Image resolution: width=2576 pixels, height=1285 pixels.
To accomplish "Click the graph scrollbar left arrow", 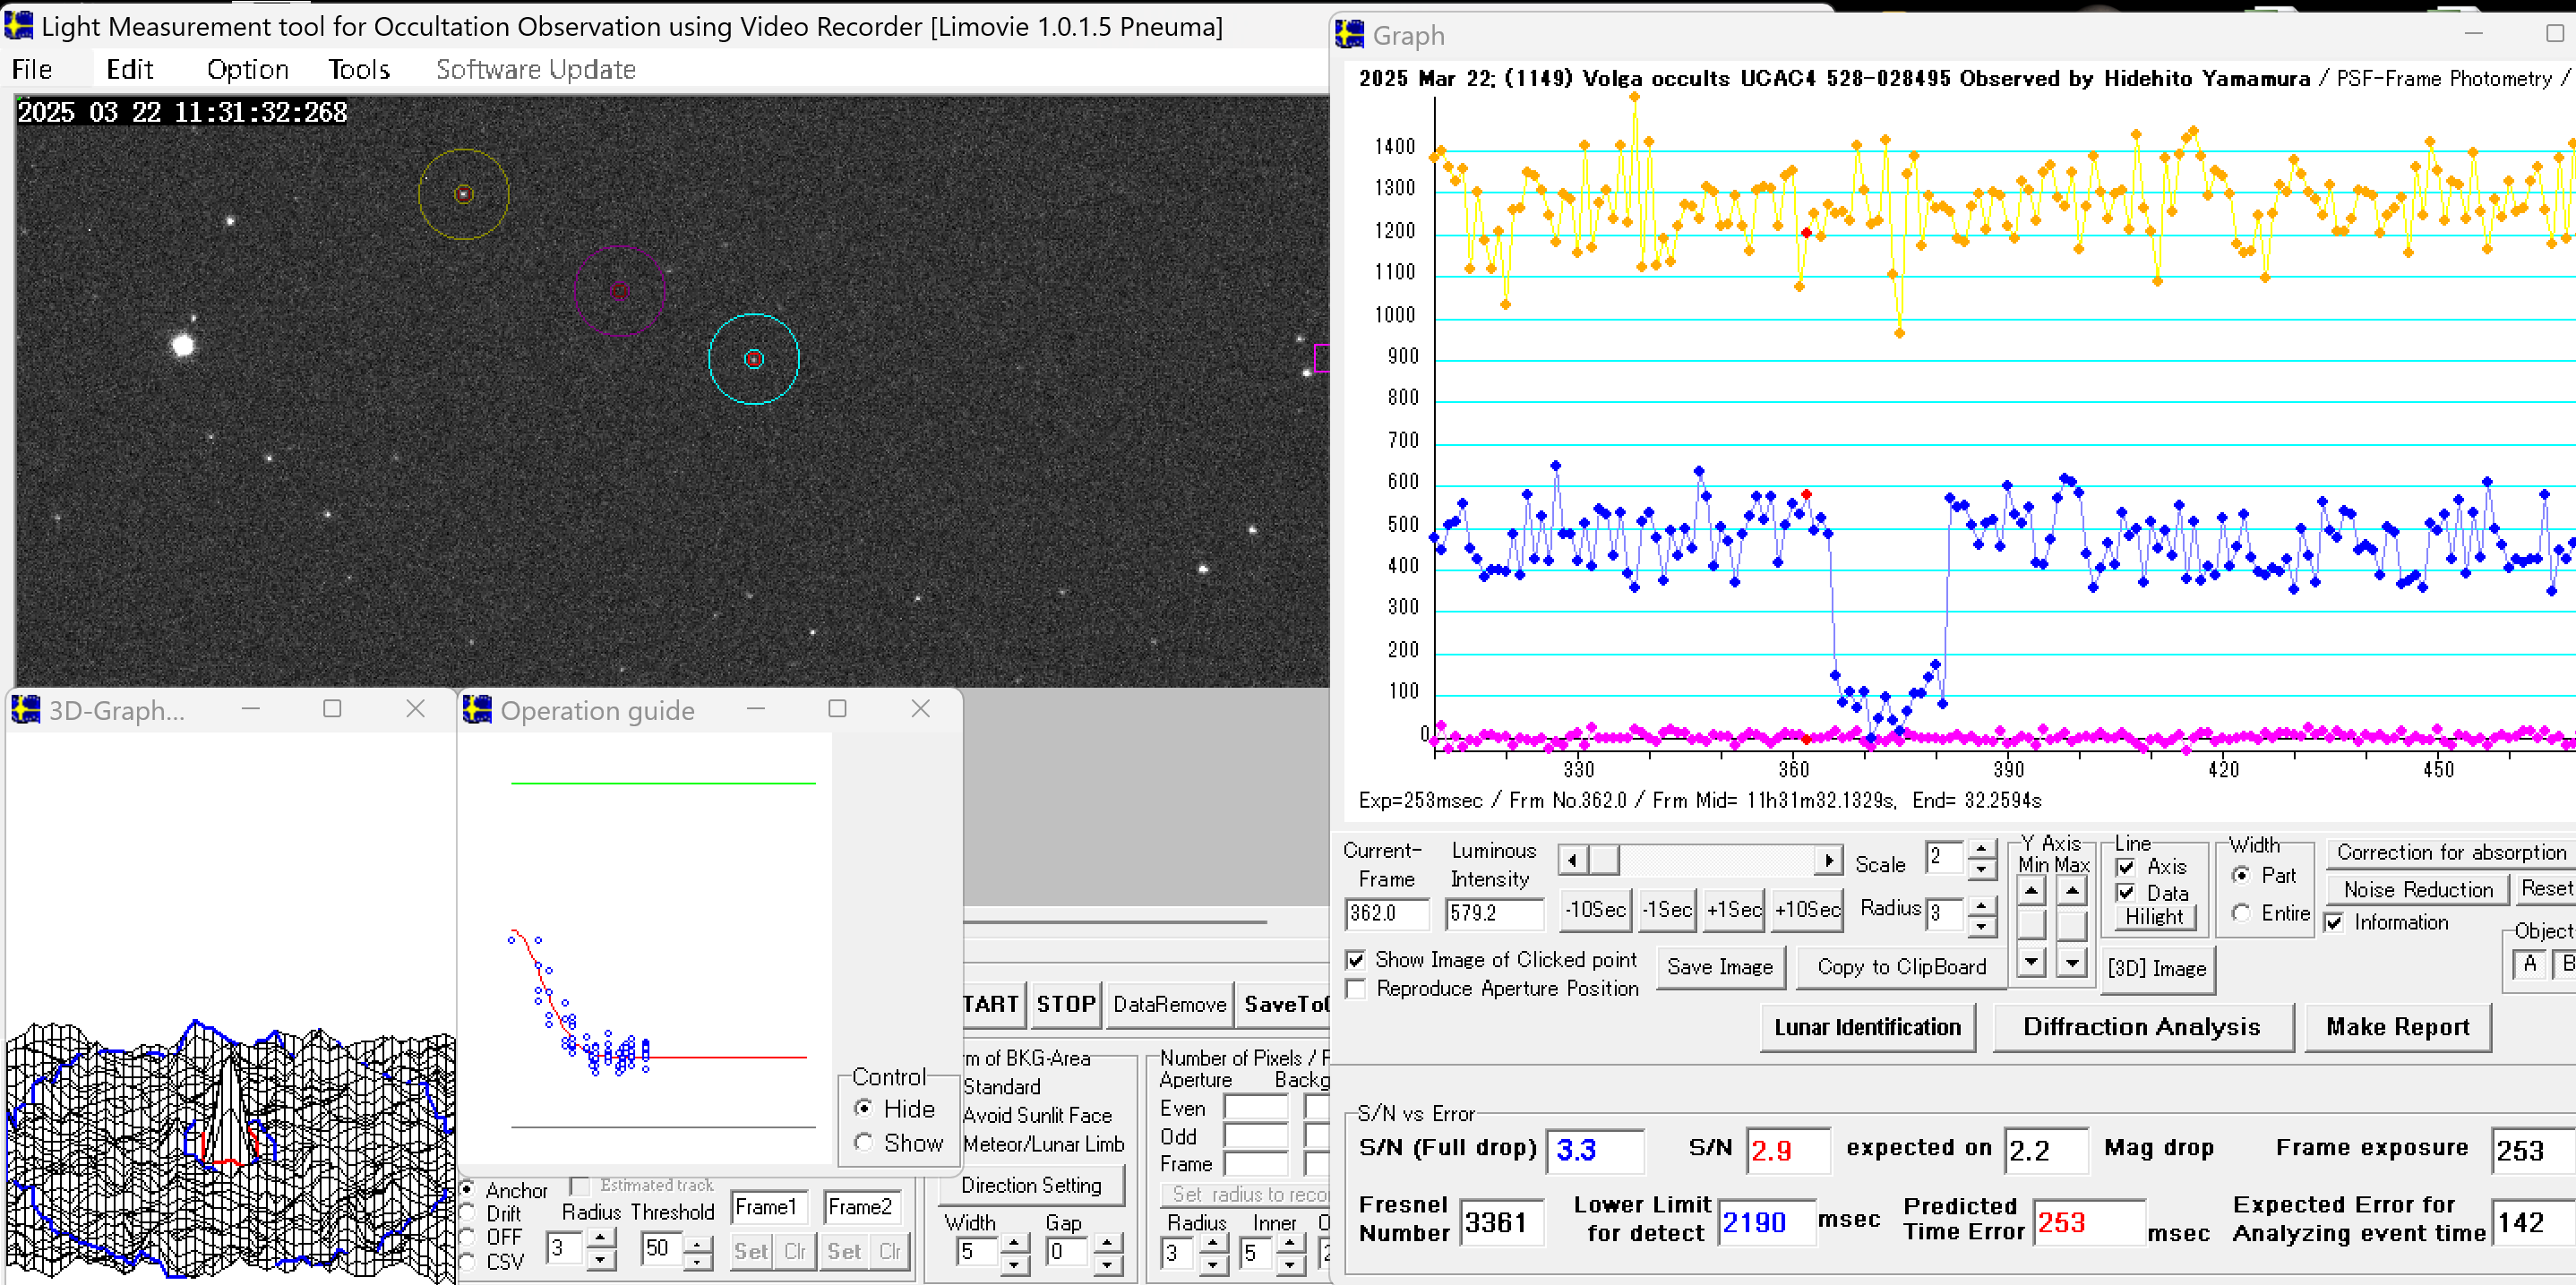I will pyautogui.click(x=1573, y=860).
